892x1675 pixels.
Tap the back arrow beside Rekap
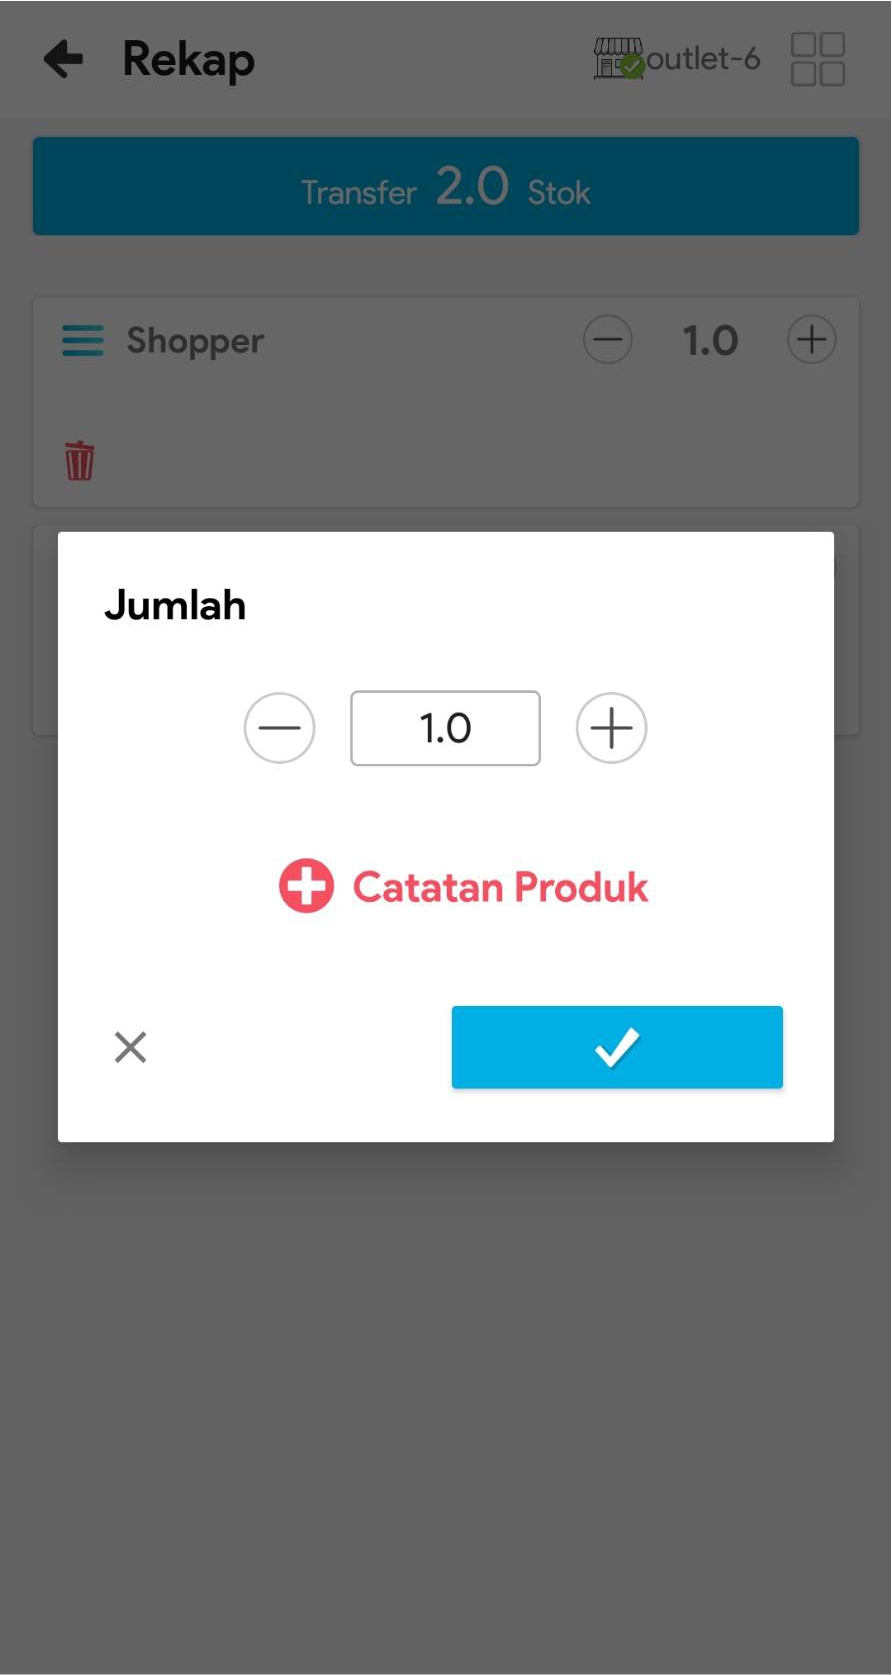[x=64, y=59]
